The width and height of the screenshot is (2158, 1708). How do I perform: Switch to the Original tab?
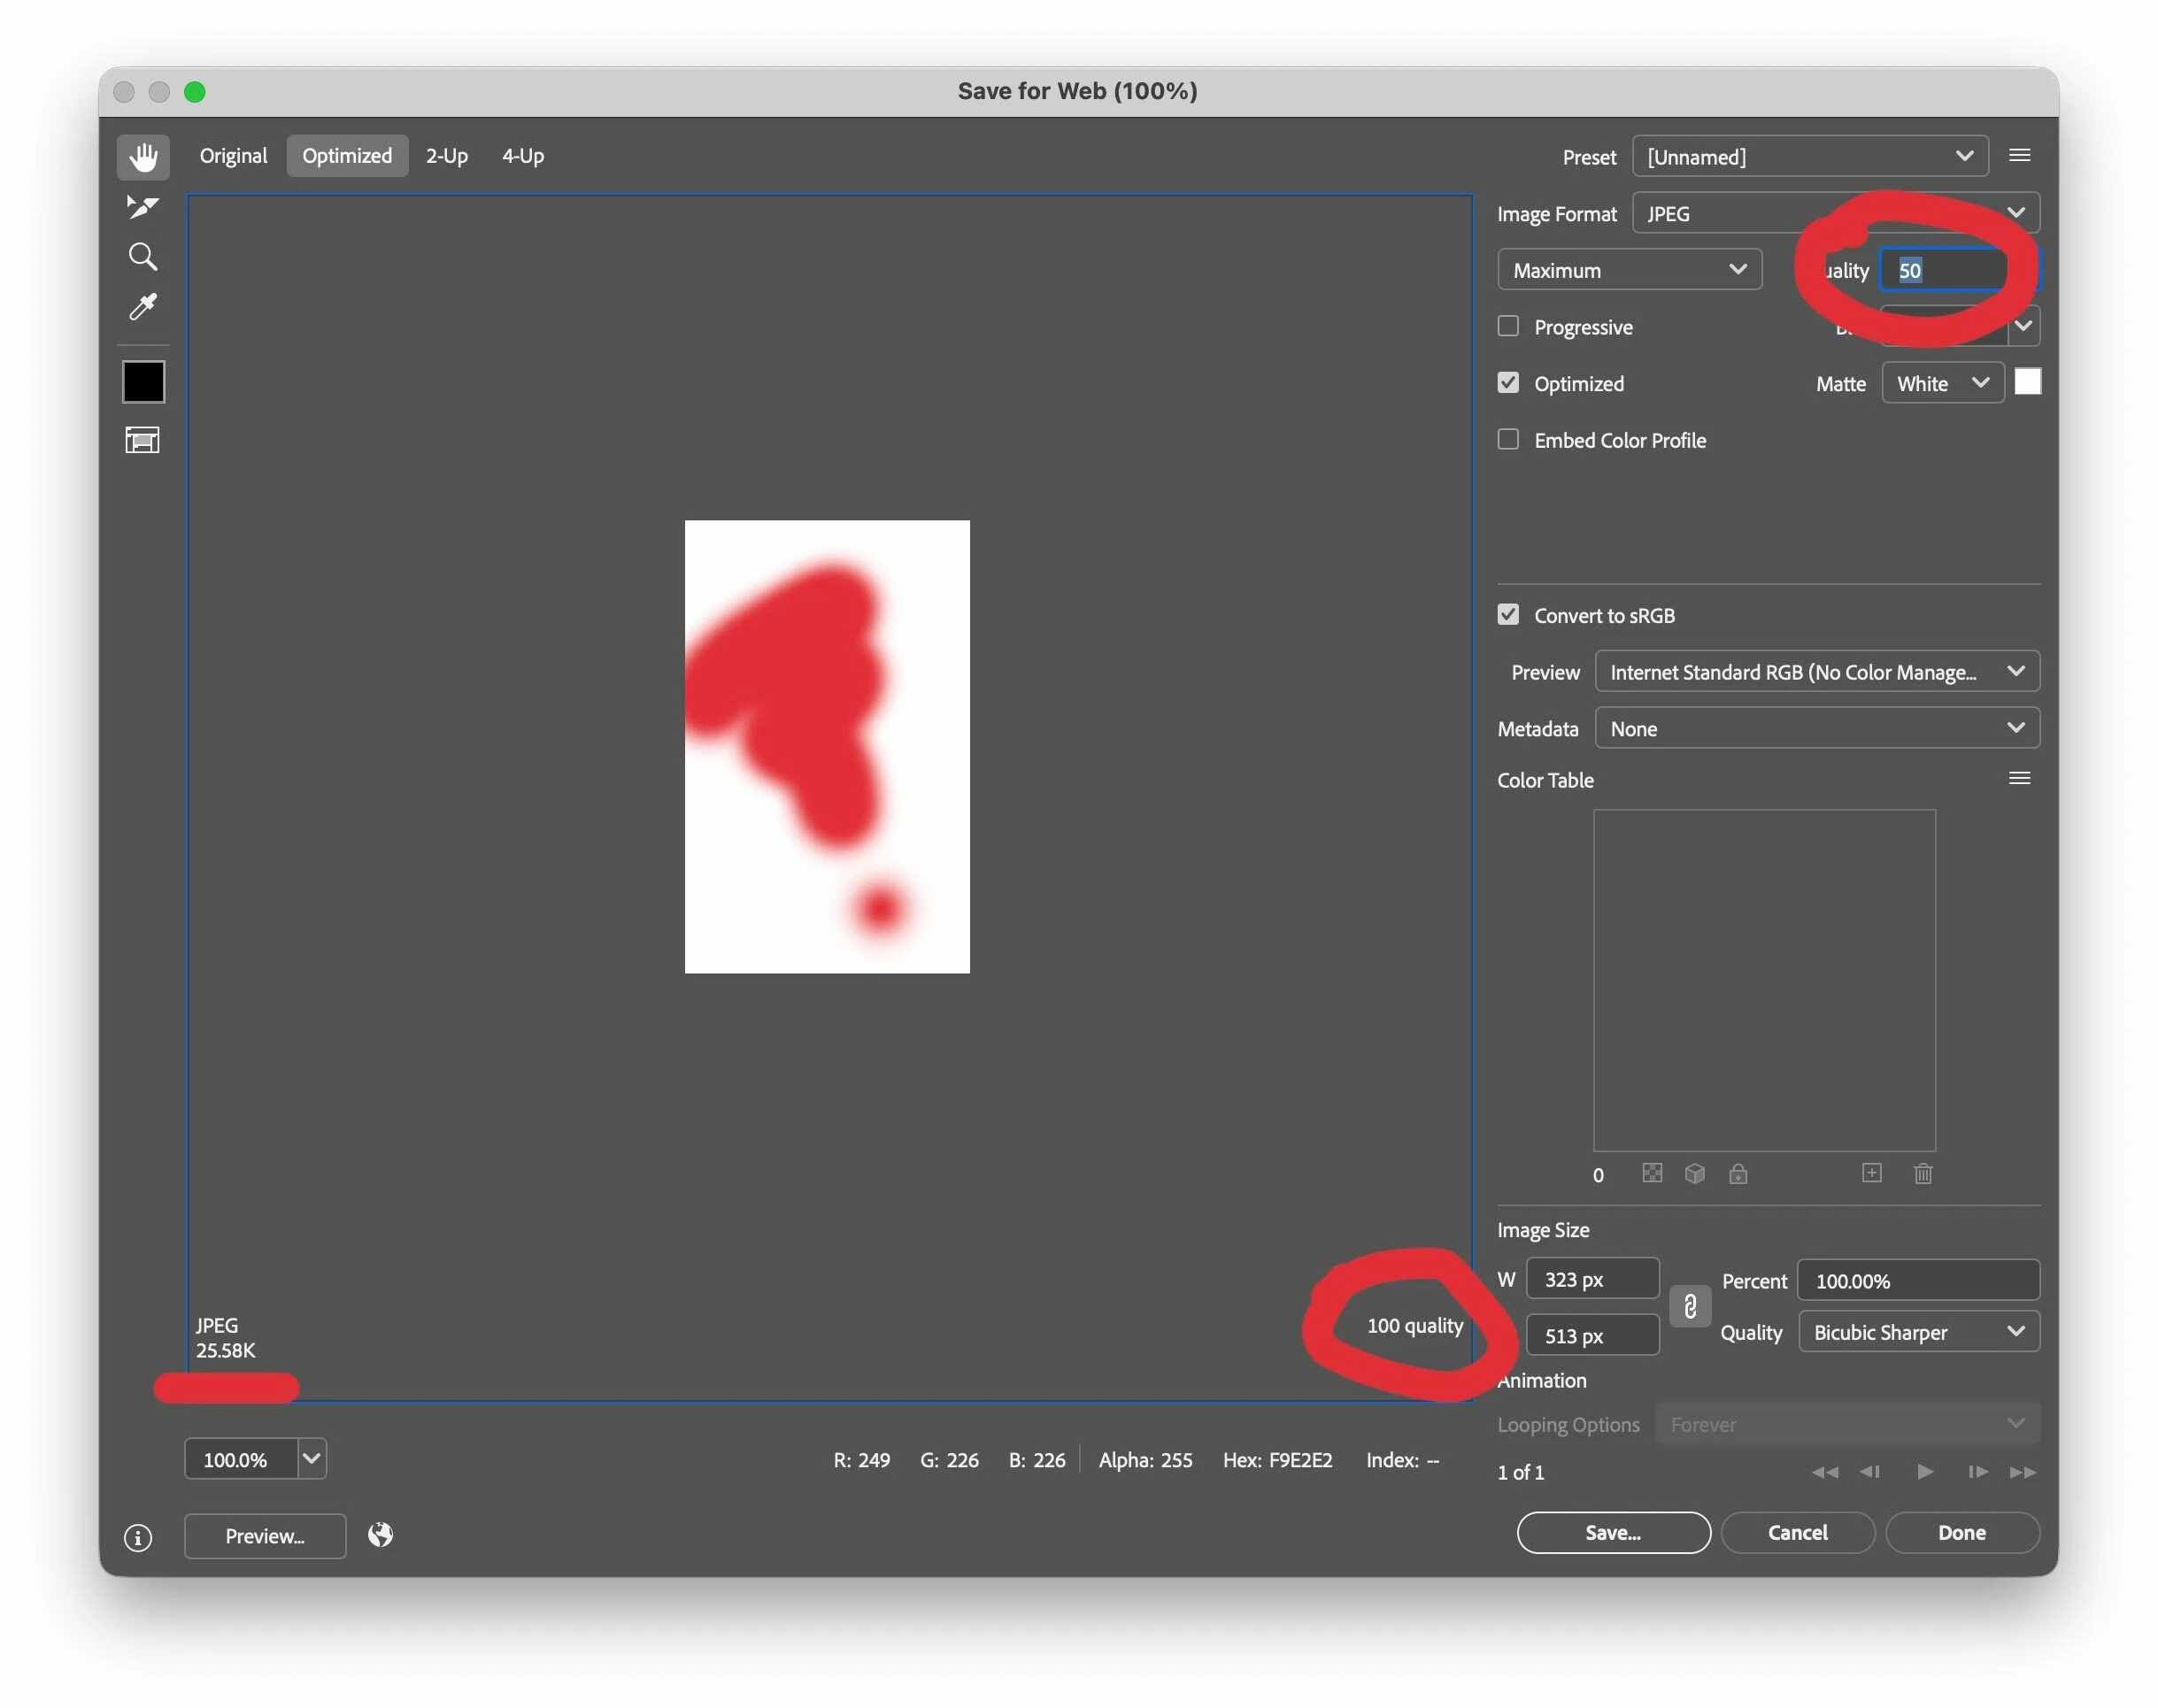click(x=233, y=156)
